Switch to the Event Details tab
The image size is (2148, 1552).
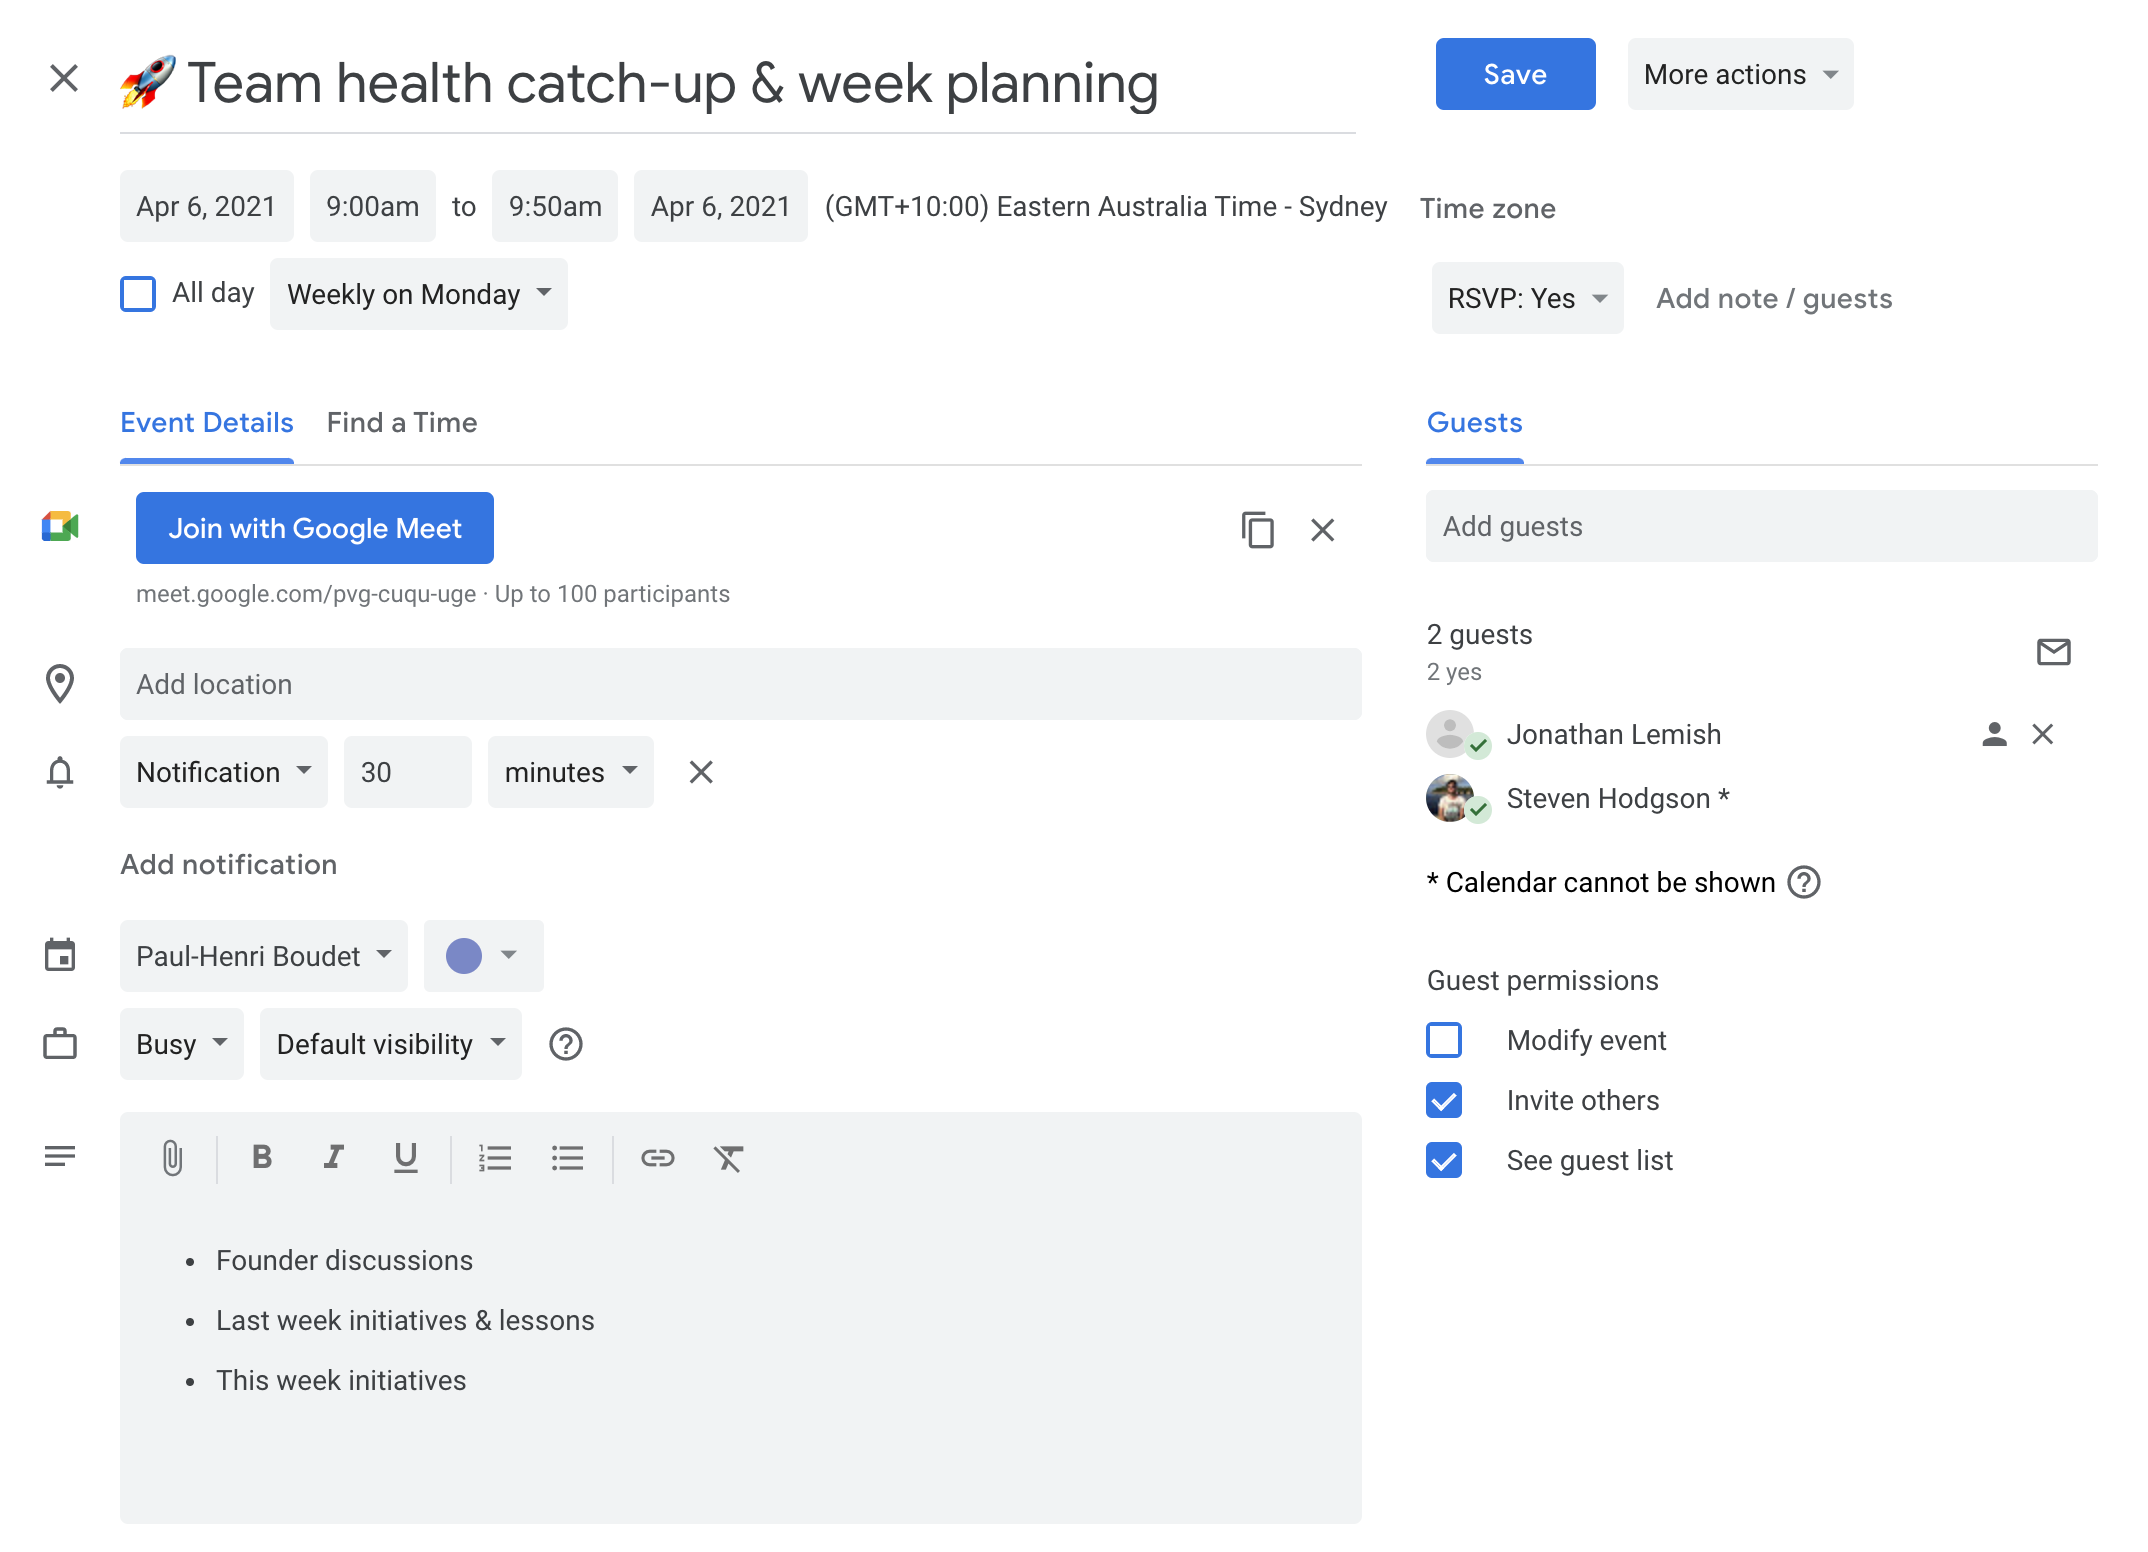click(207, 423)
